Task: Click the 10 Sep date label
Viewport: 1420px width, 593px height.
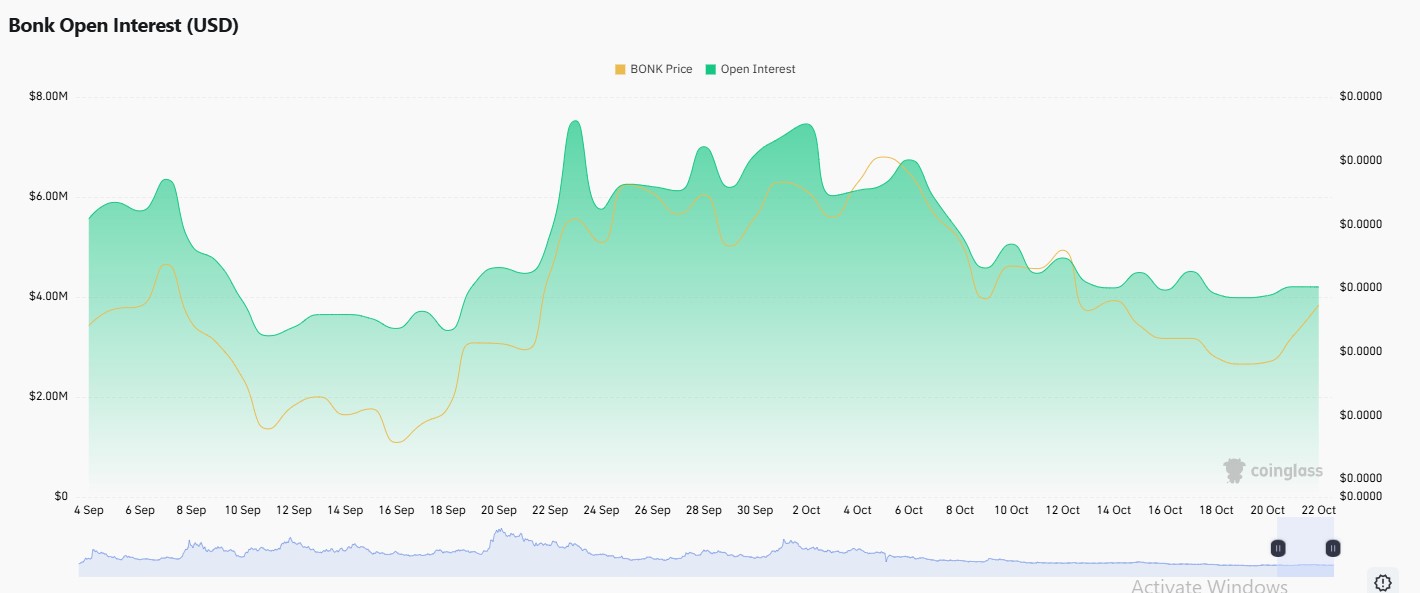Action: pos(243,510)
